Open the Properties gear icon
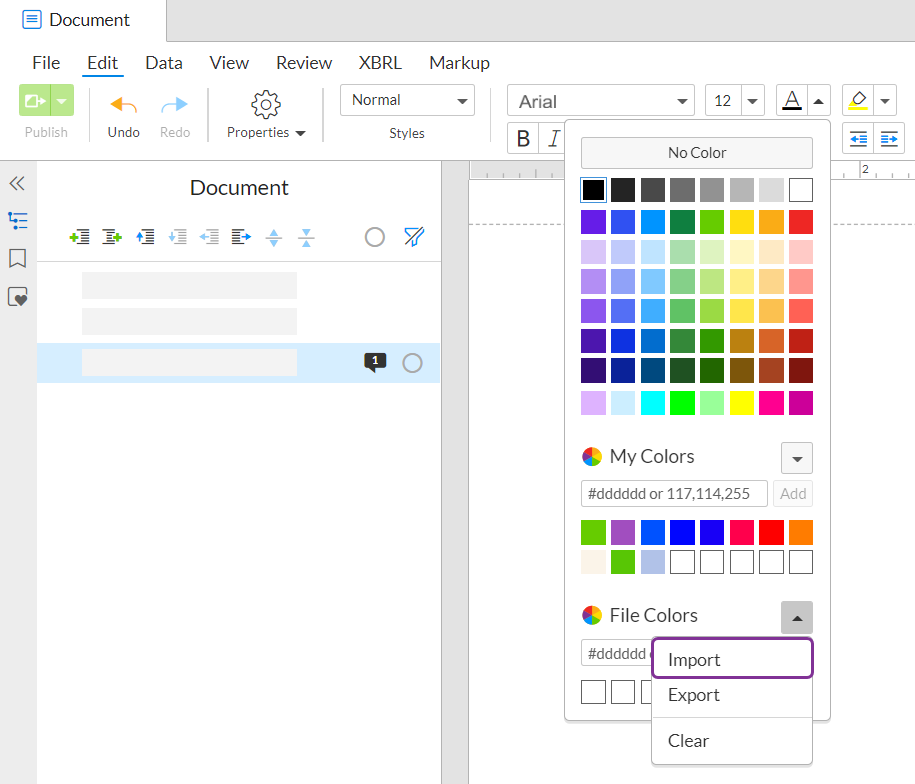 pyautogui.click(x=266, y=104)
